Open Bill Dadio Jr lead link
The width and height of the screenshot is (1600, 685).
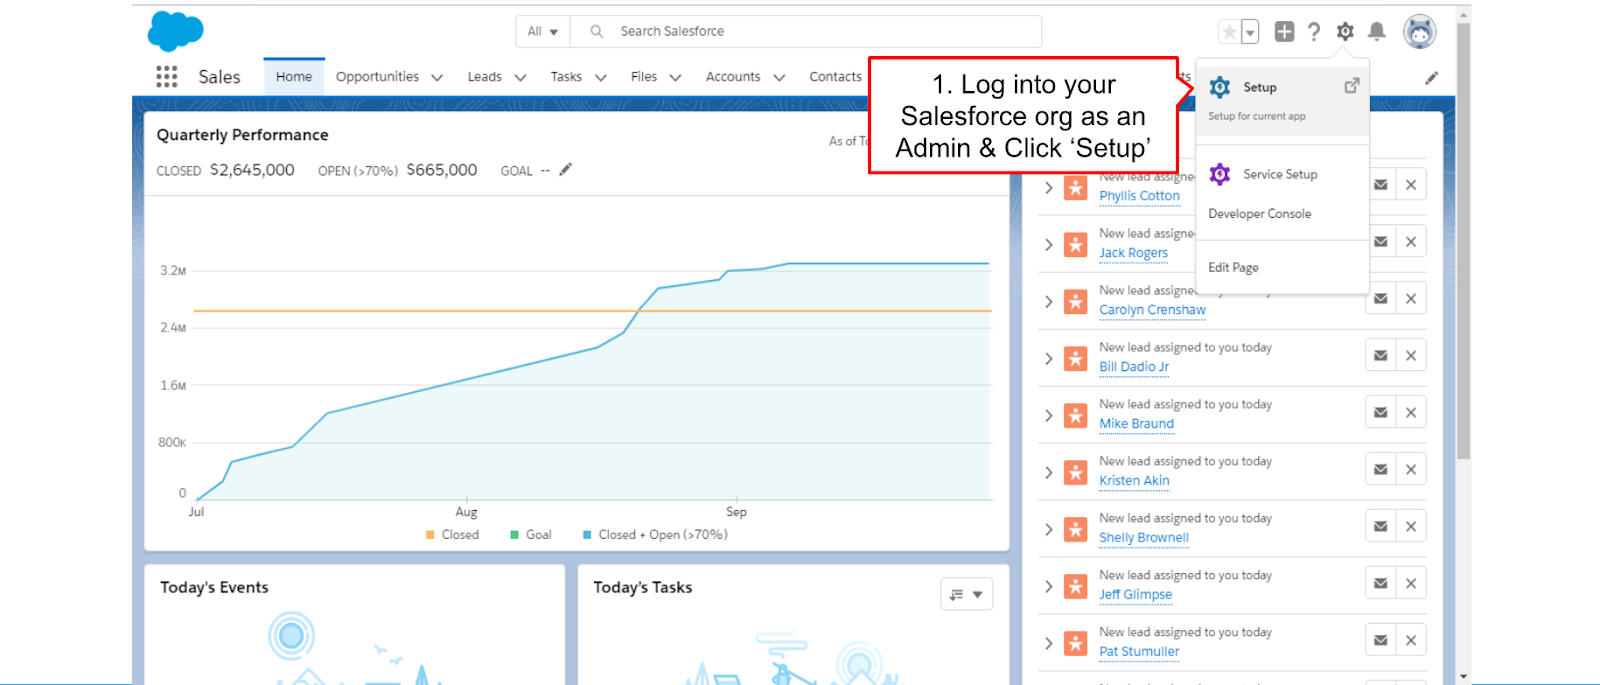click(x=1134, y=367)
